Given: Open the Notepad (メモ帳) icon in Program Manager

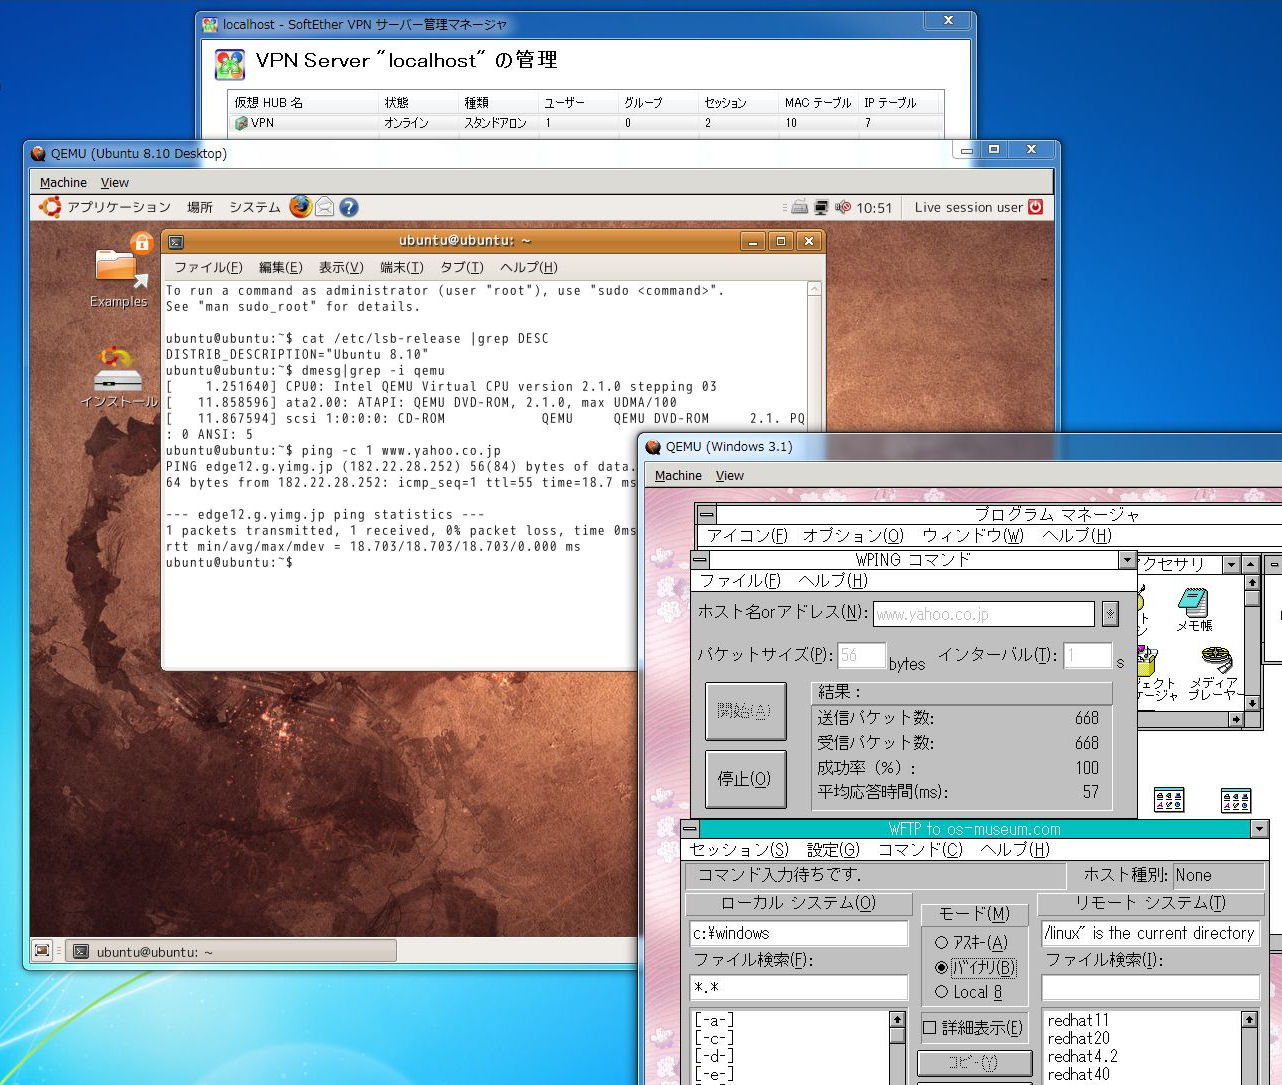Looking at the screenshot, I should tap(1194, 608).
